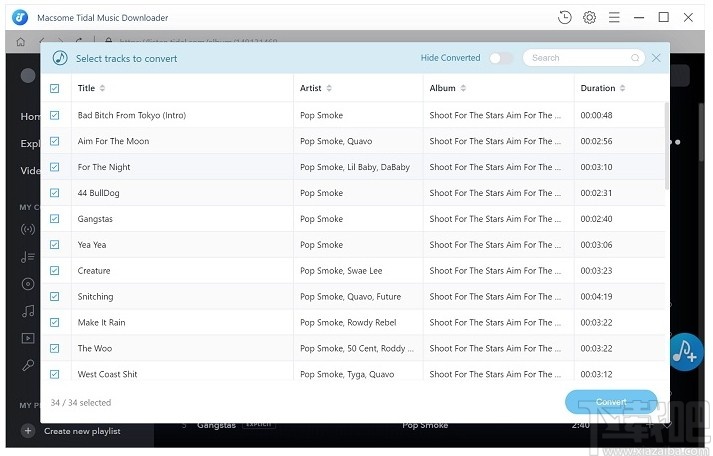Select the 'Bad Bitch From Tokyo (Intro)' title
Viewport: 713px width, 456px height.
(132, 115)
